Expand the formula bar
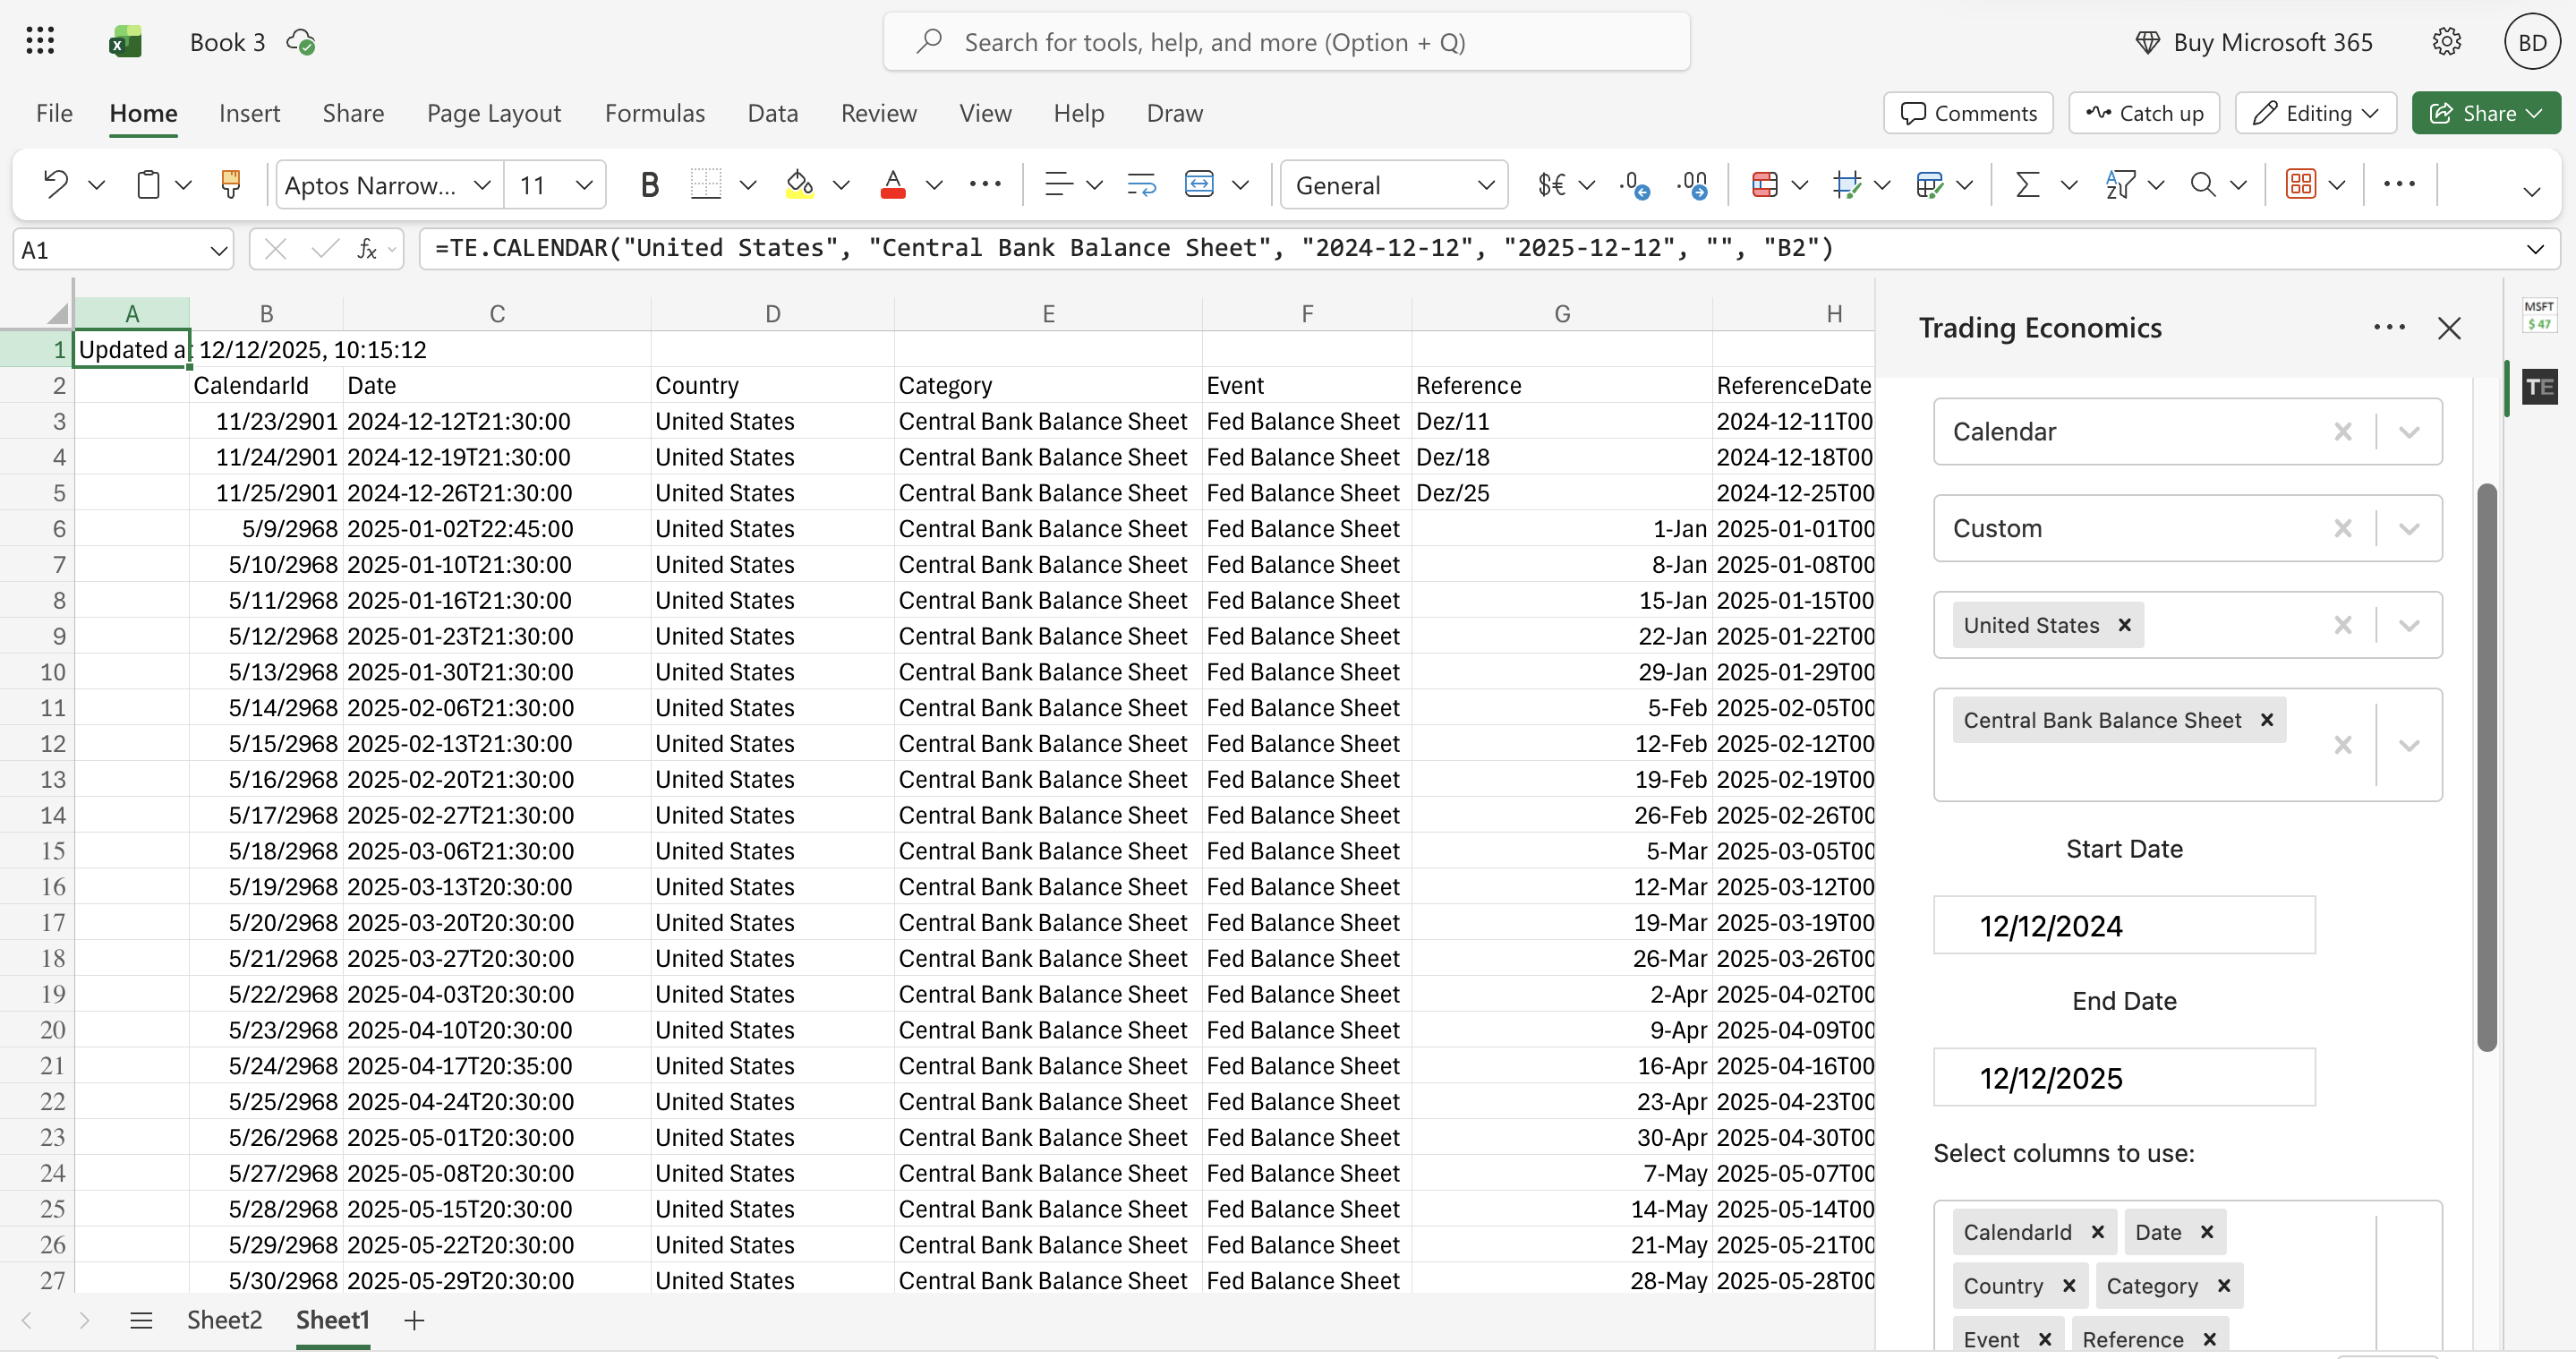 [x=2536, y=248]
